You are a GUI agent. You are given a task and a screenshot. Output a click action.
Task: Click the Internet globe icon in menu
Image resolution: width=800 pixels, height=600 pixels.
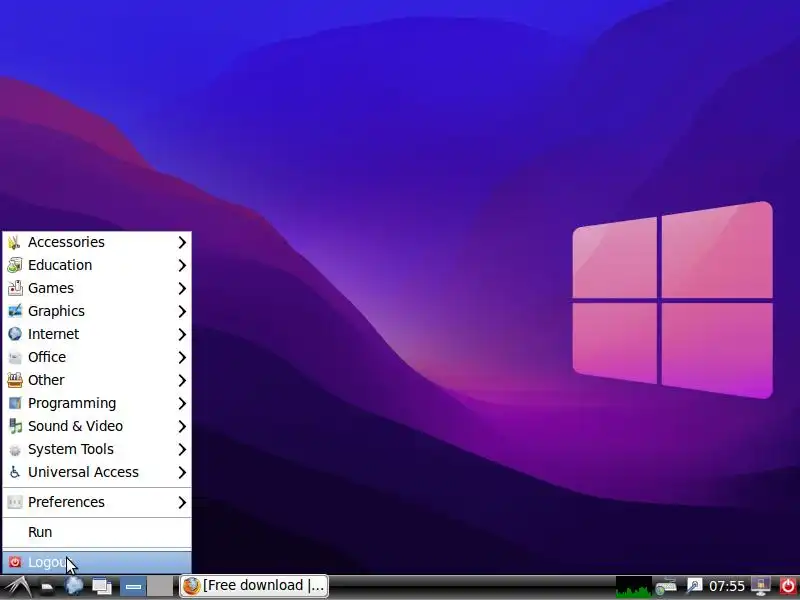[x=15, y=334]
